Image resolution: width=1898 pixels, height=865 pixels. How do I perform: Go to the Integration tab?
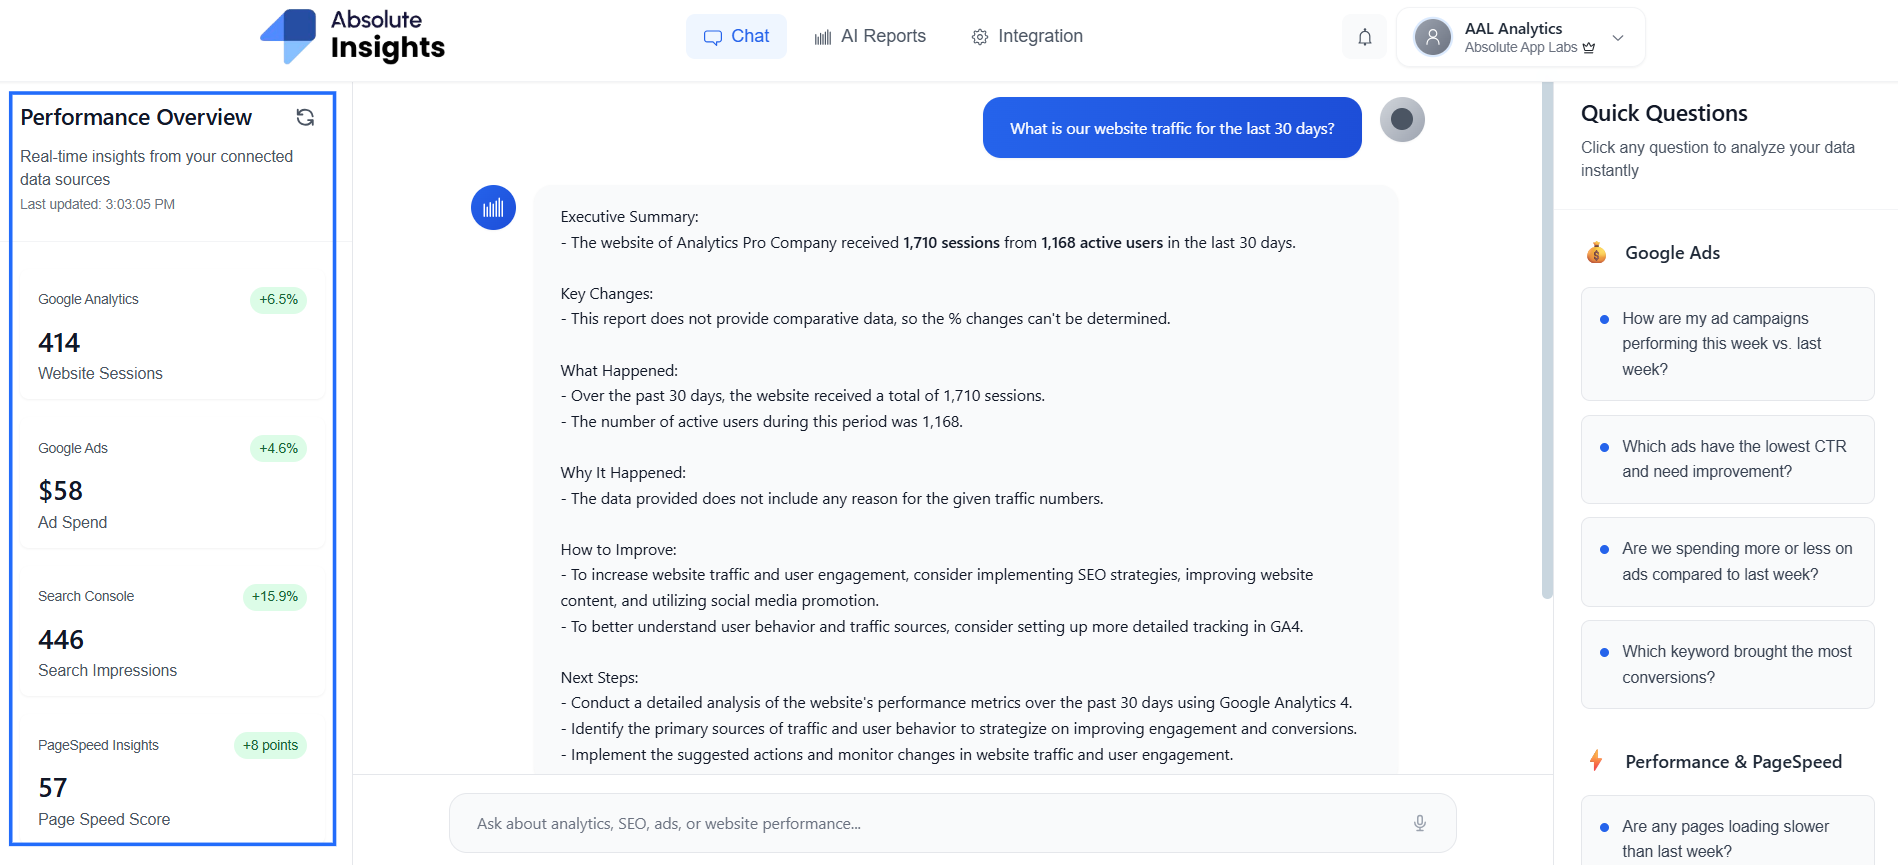coord(1027,37)
